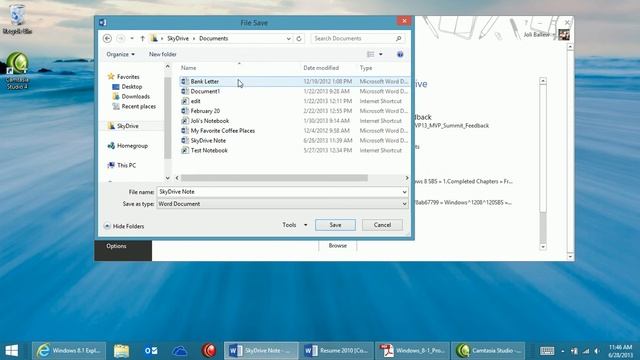Click the forward navigation arrow
This screenshot has width=640, height=360.
point(121,38)
